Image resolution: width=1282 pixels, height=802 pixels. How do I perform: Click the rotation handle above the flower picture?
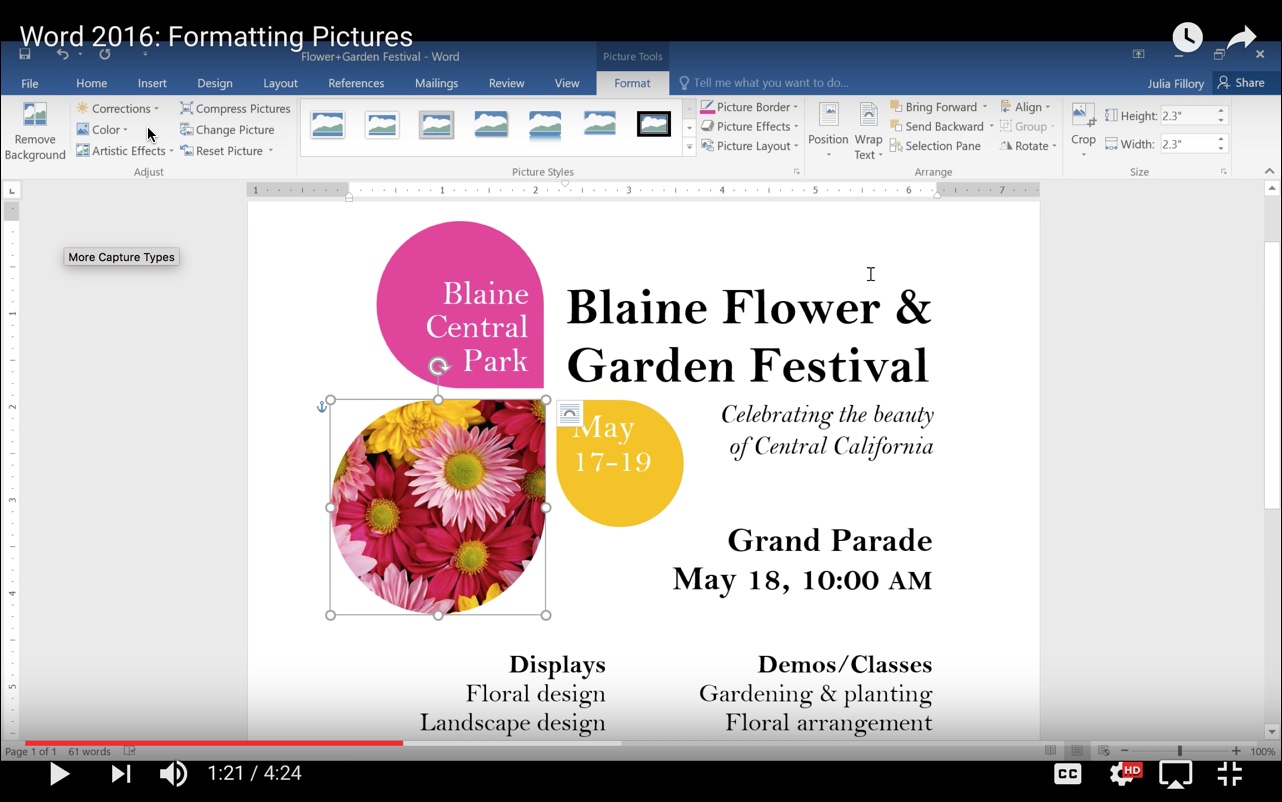point(439,367)
